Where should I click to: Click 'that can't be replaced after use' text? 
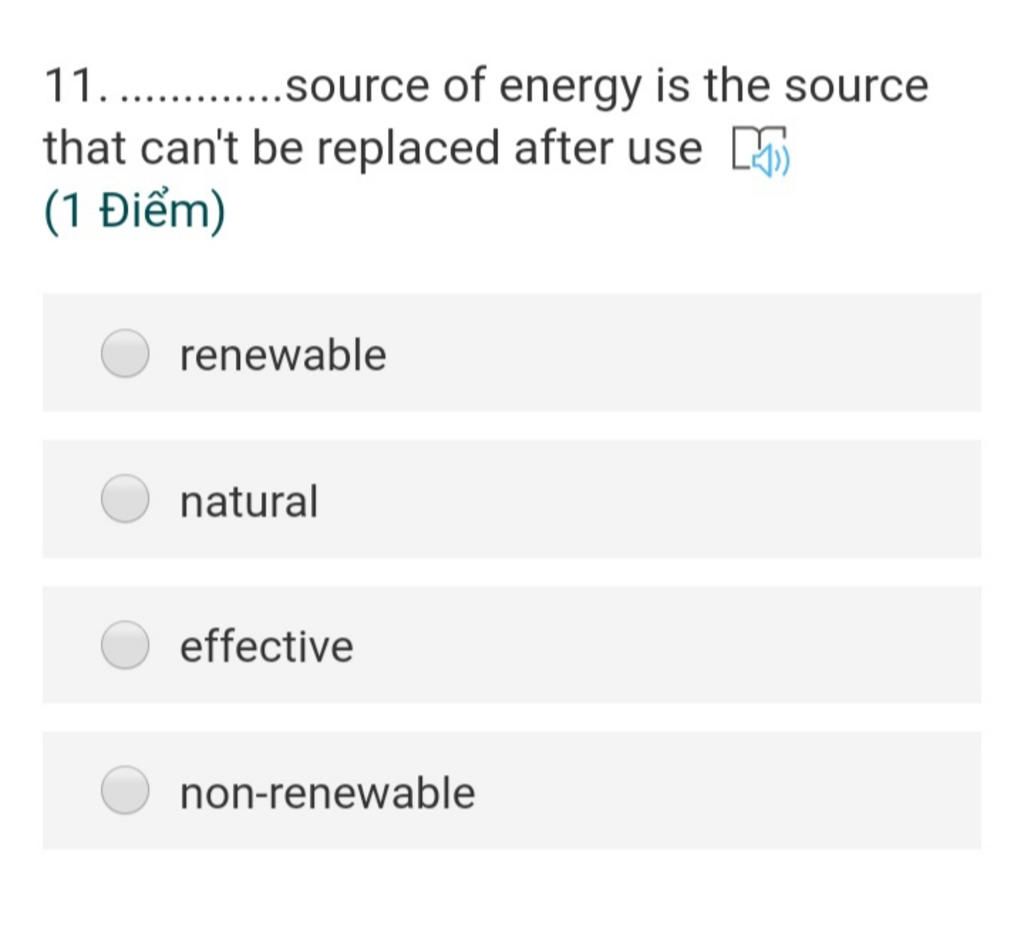click(x=372, y=148)
